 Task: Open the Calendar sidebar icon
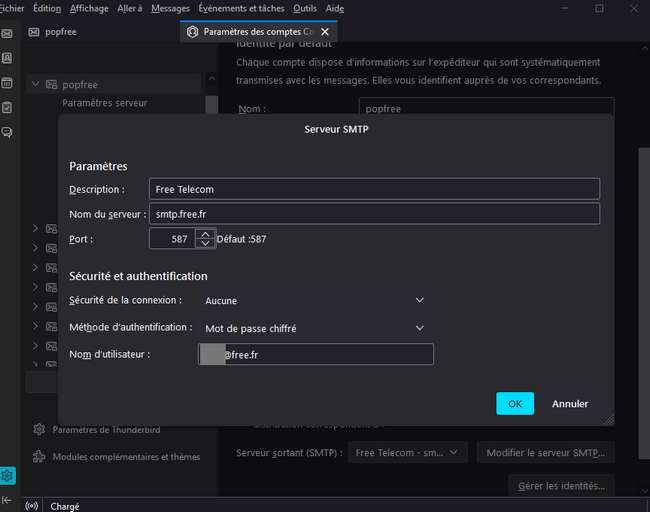click(7, 83)
